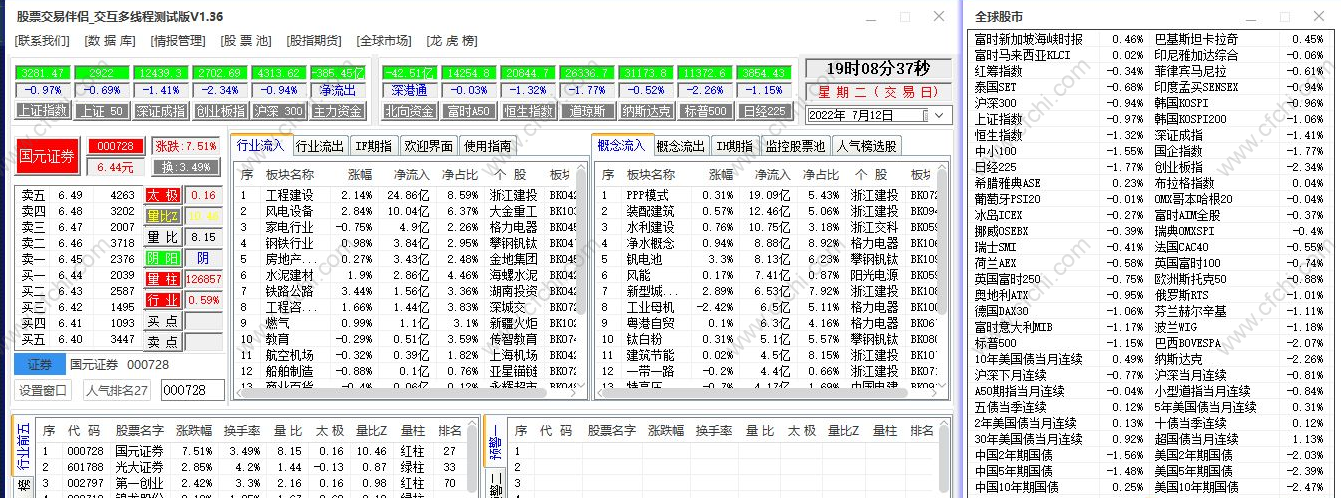Click the 上证指数 index button

tap(42, 111)
